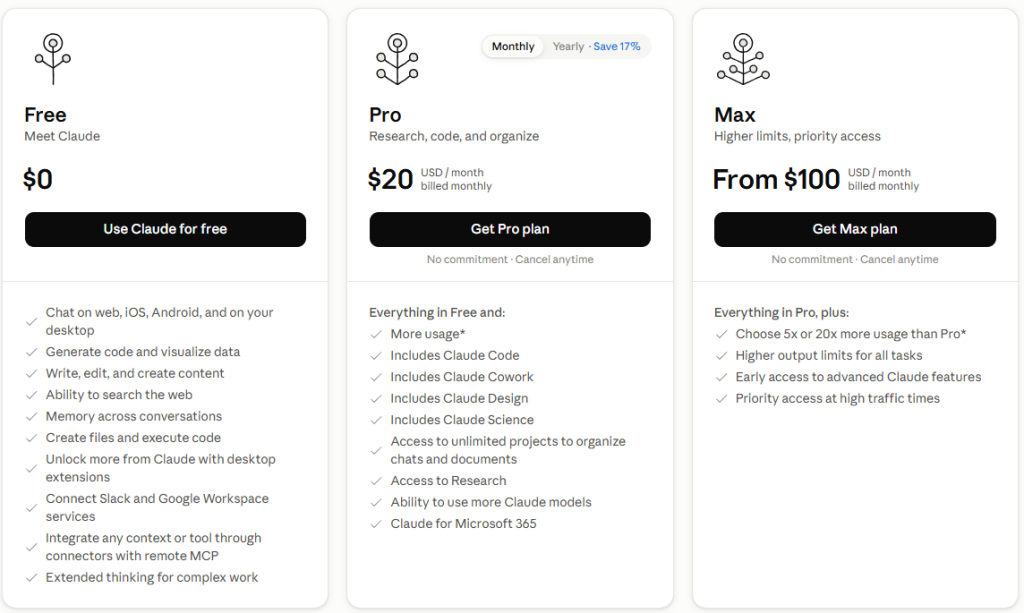Click Use Claude for free button
Image resolution: width=1024 pixels, height=613 pixels.
click(x=165, y=229)
